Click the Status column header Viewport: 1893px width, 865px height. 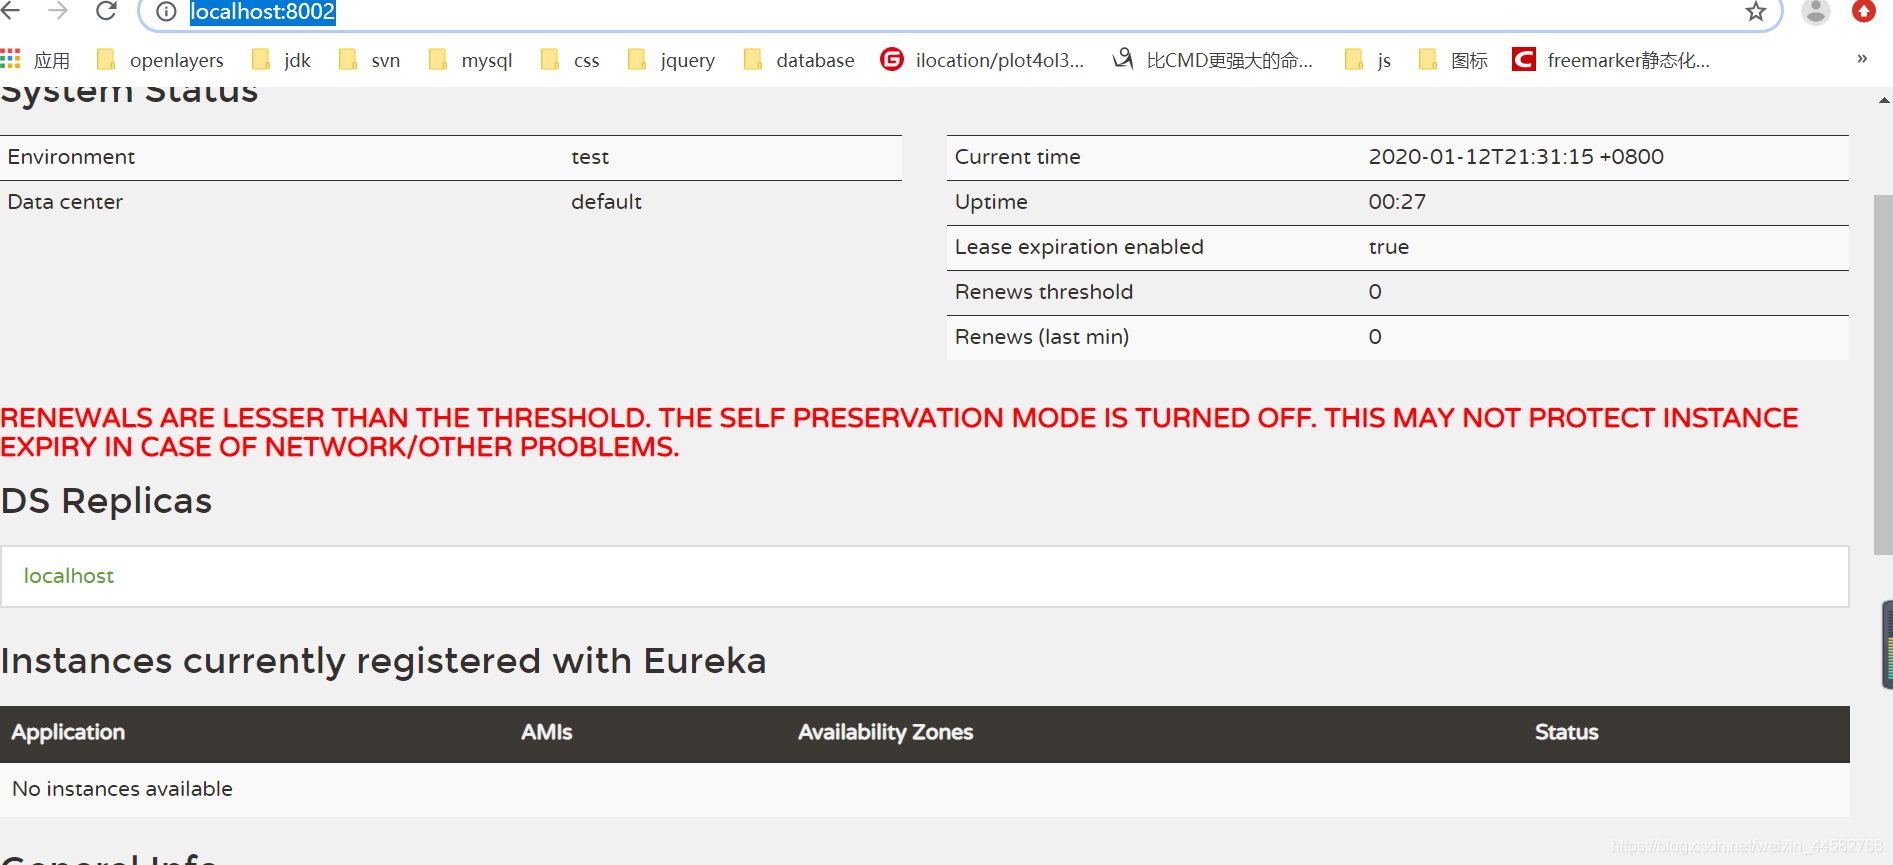(x=1567, y=732)
